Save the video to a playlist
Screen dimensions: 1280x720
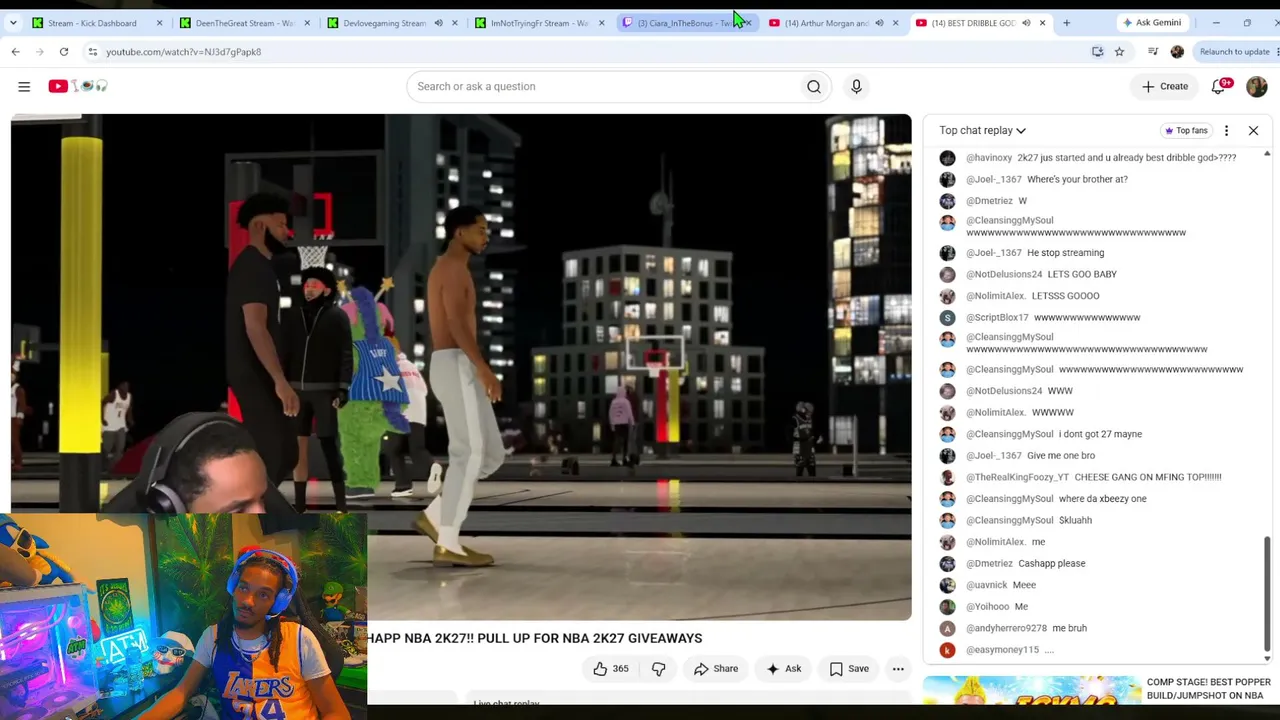[x=849, y=668]
